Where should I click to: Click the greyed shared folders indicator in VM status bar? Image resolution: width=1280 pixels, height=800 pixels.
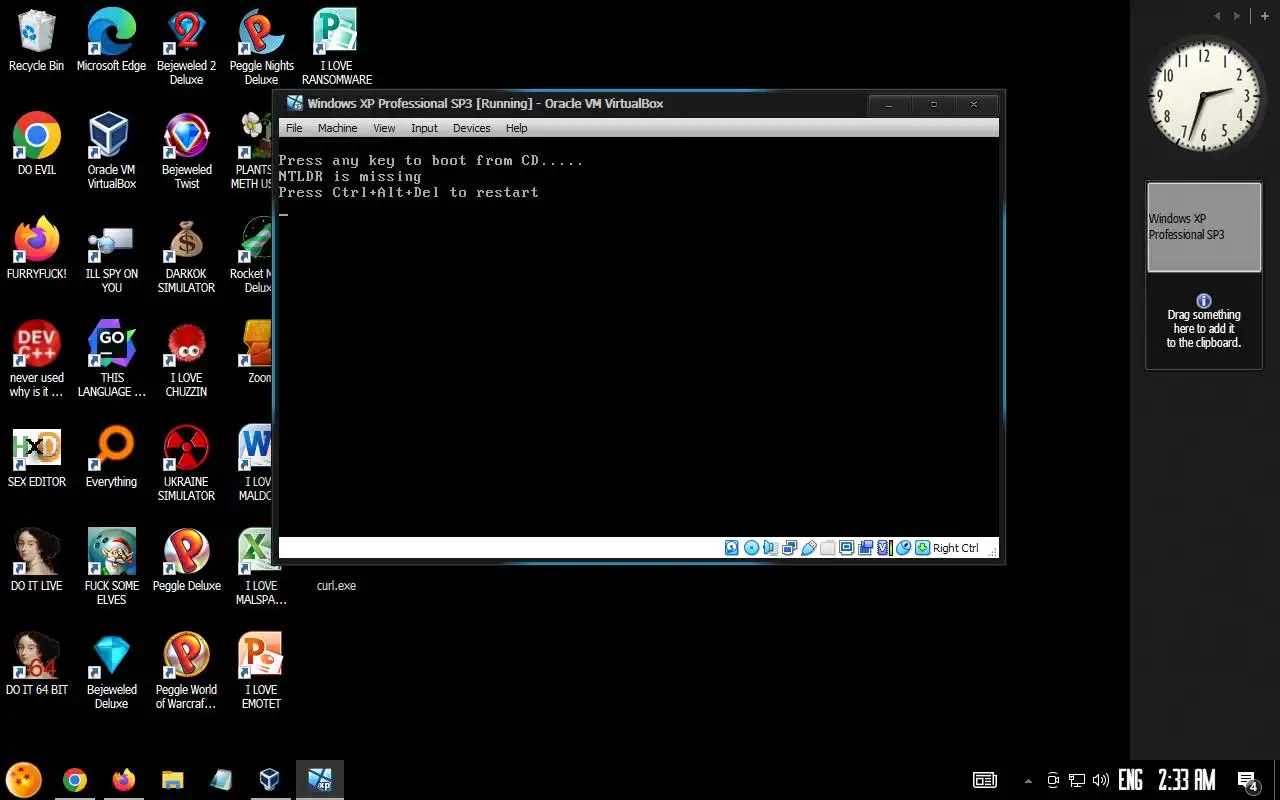pos(827,548)
